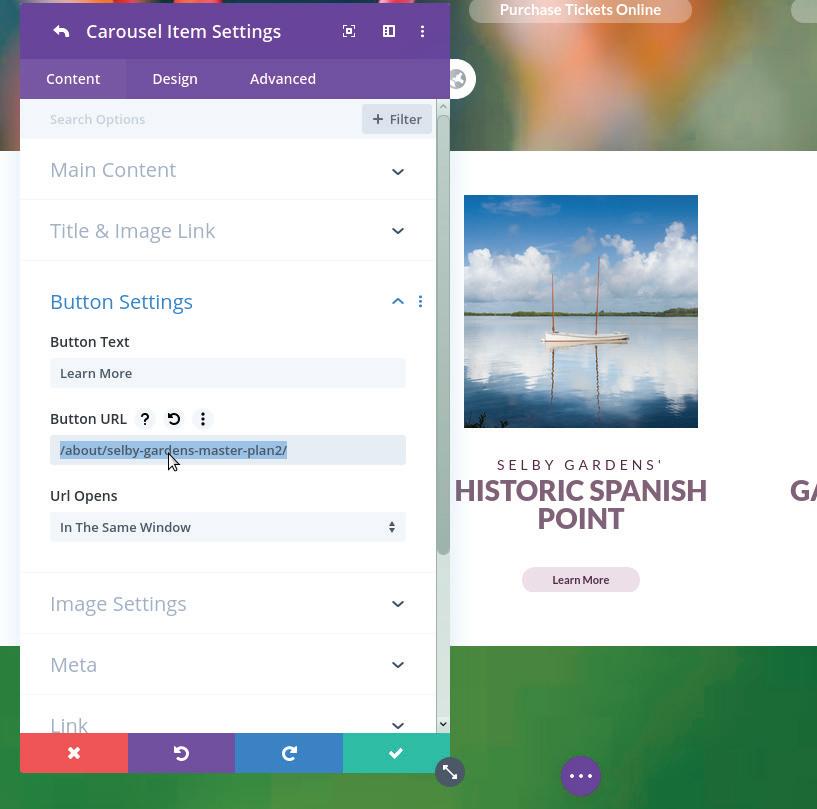The height and width of the screenshot is (809, 817).
Task: Click the Url Opens label
Action: (x=83, y=496)
